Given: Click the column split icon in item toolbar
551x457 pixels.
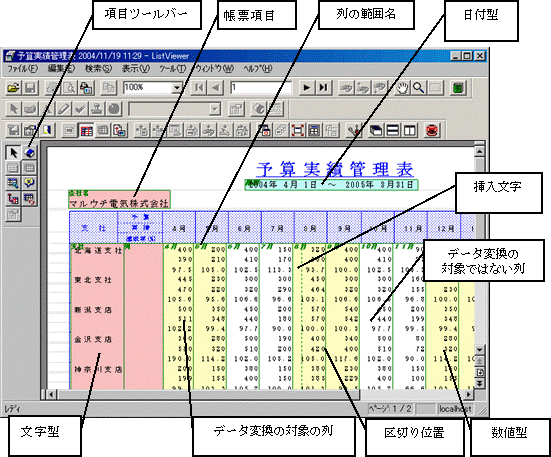Looking at the screenshot, I should [30, 198].
